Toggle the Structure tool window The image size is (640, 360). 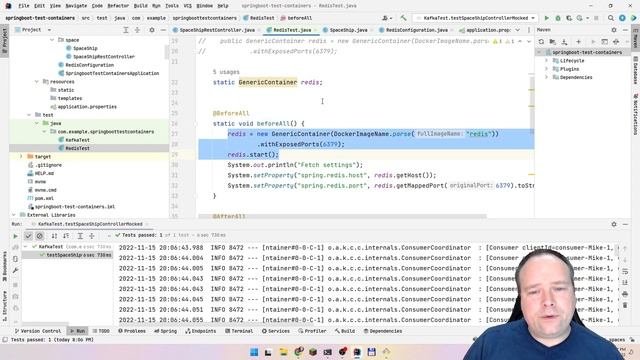(4, 305)
